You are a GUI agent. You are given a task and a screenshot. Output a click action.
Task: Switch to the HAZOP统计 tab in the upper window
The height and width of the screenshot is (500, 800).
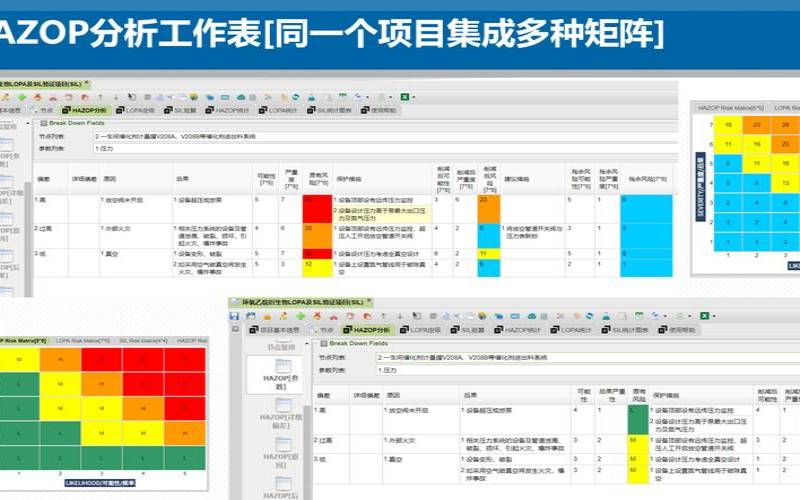[x=228, y=110]
